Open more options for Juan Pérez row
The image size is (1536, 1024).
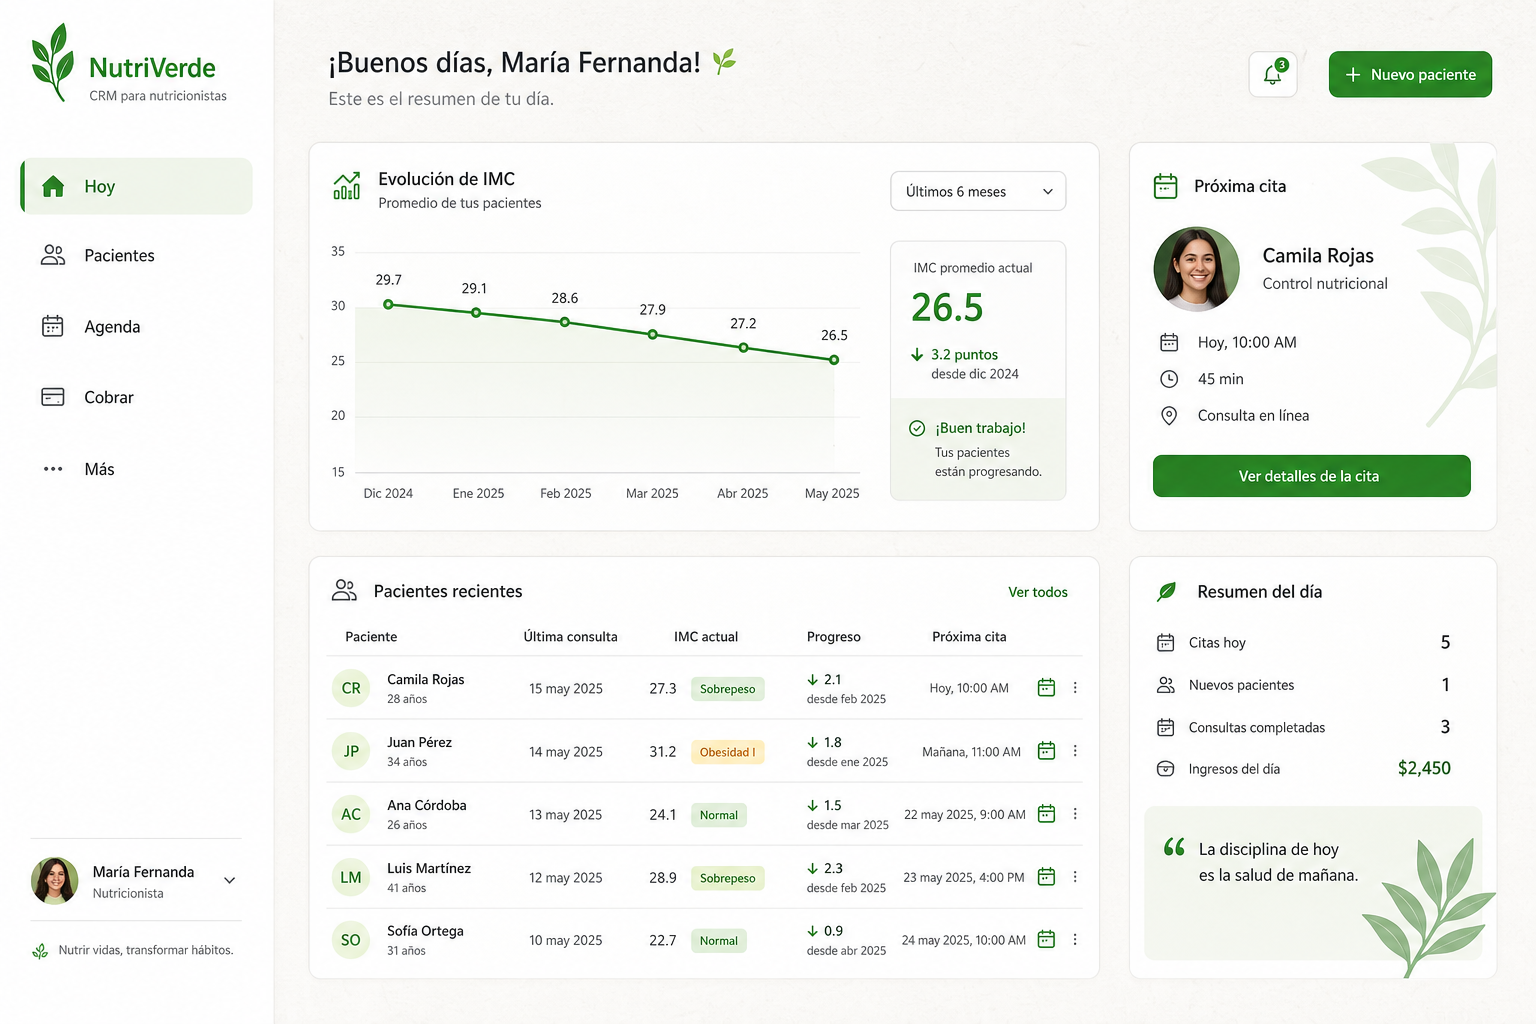tap(1075, 750)
